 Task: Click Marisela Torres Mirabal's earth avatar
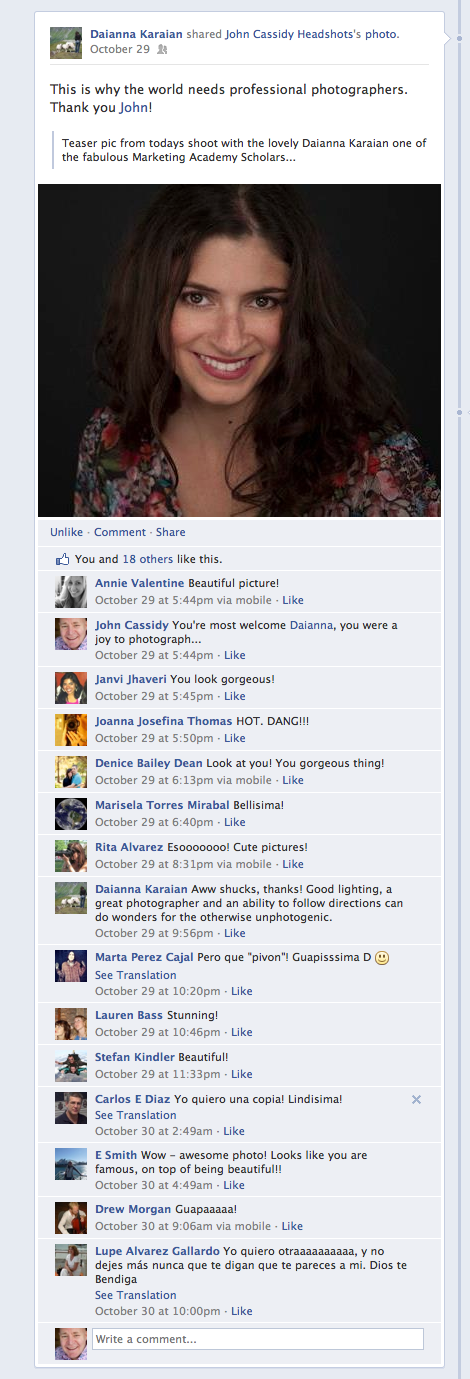(x=71, y=814)
